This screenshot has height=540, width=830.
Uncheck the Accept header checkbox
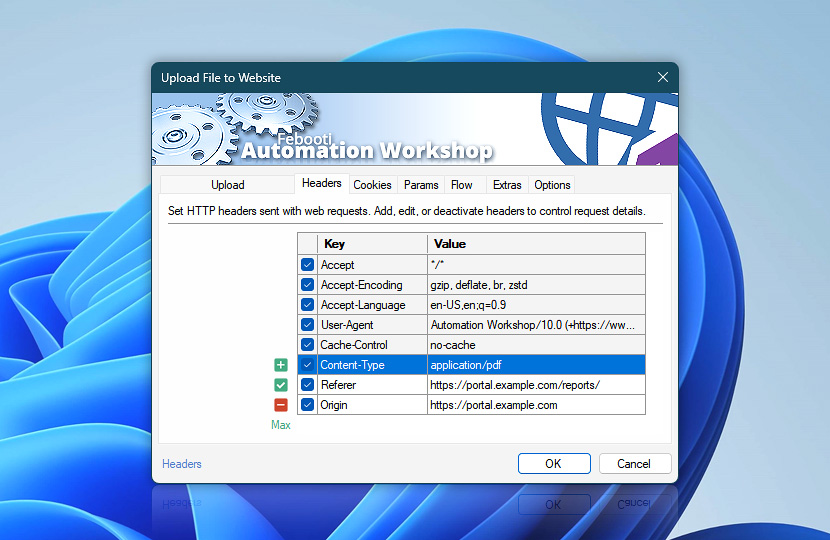pos(308,265)
